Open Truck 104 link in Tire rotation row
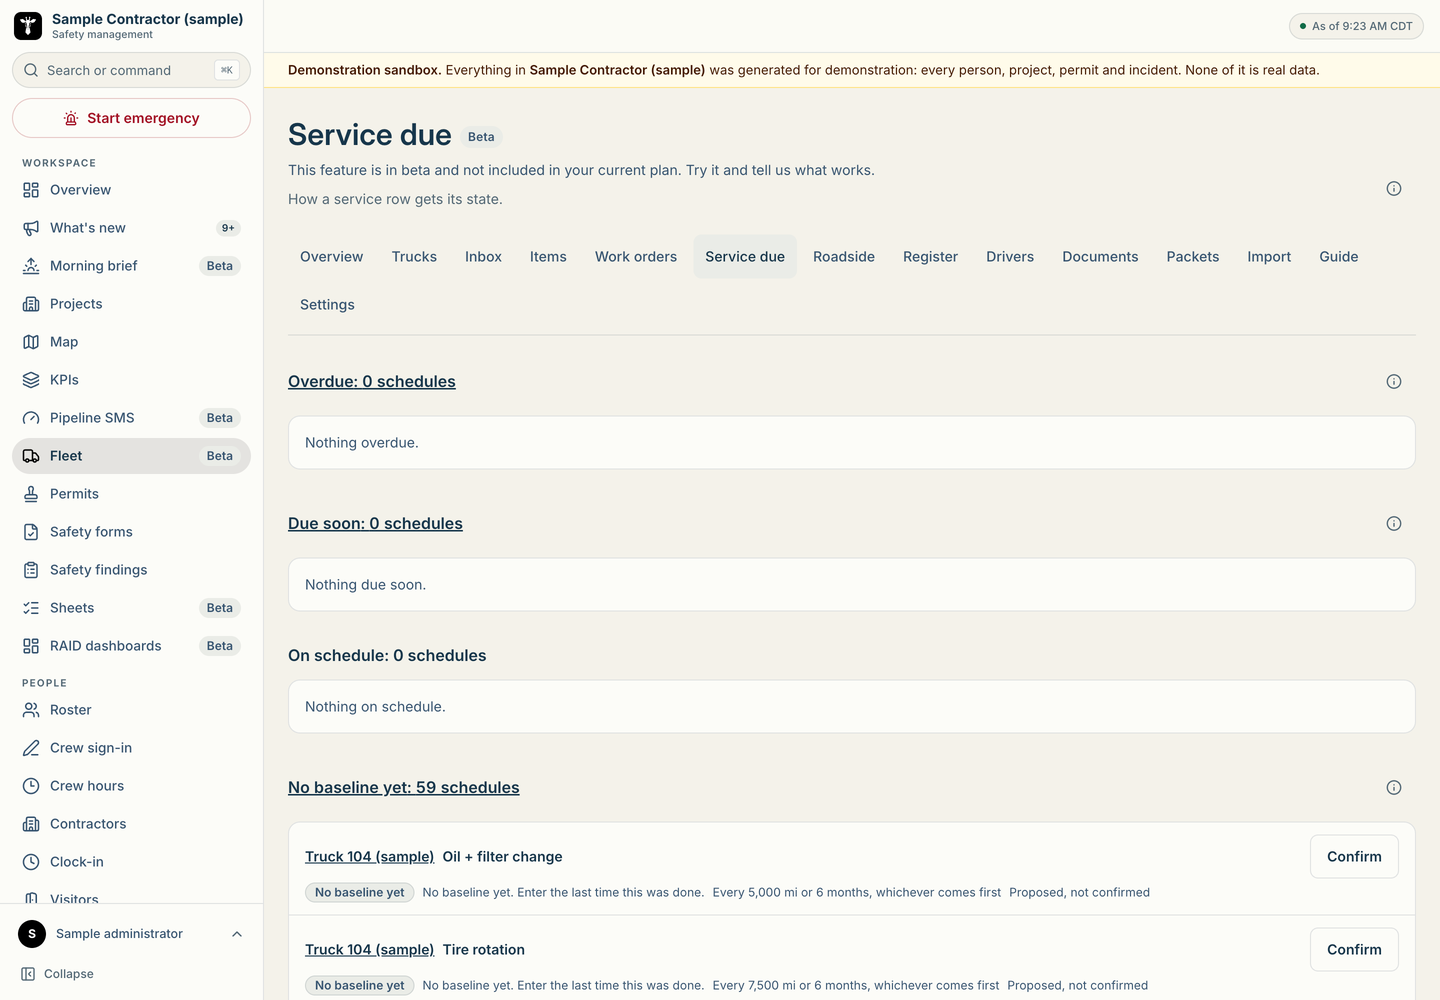 (x=370, y=950)
